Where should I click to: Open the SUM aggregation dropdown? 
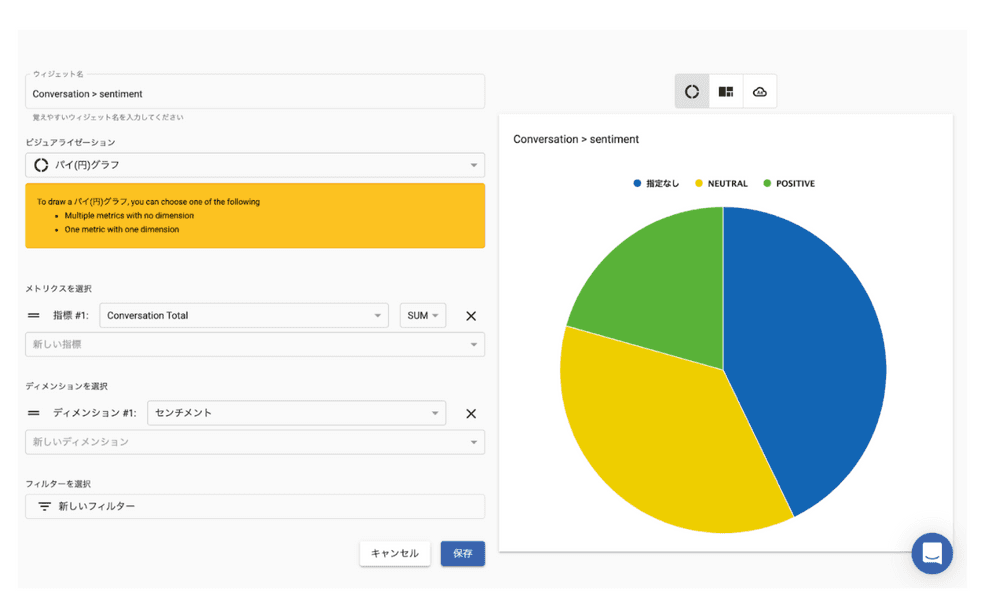423,316
